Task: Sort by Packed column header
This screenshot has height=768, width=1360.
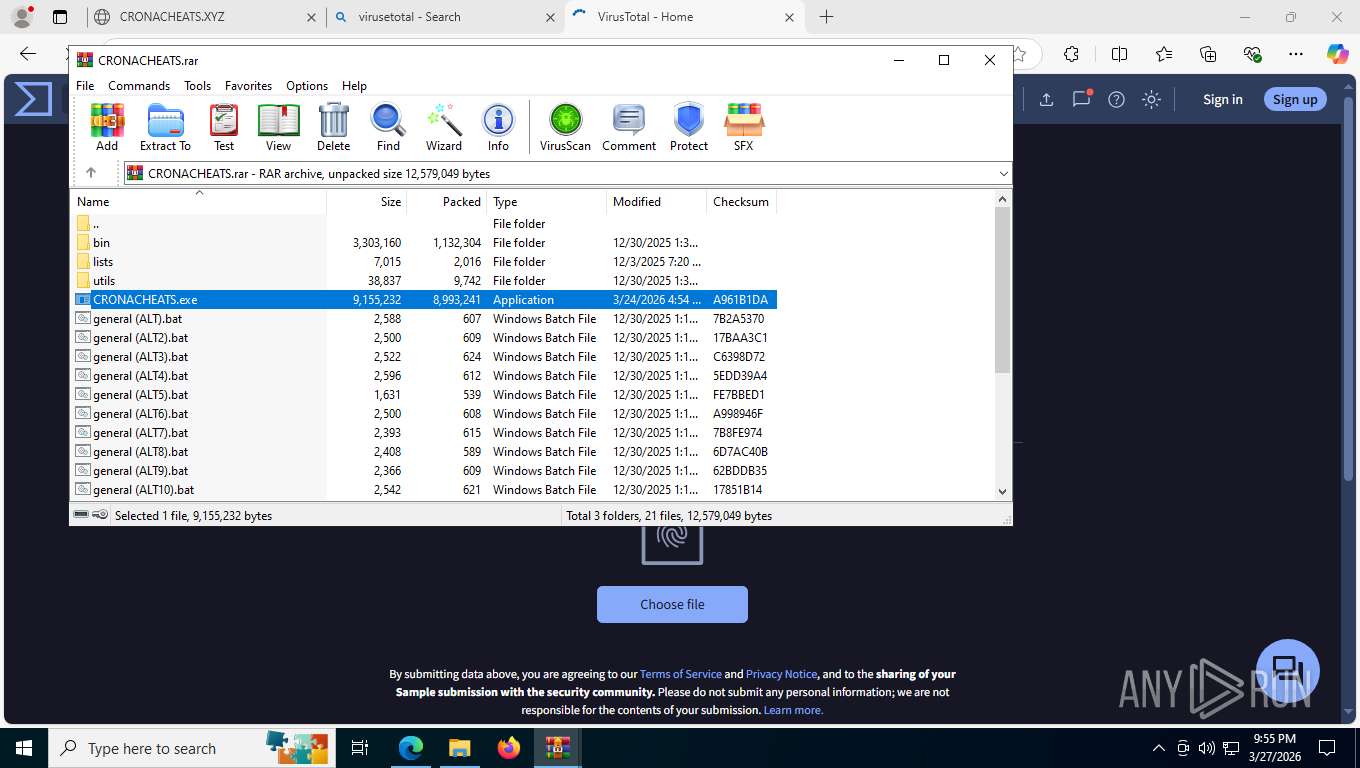Action: pyautogui.click(x=447, y=202)
